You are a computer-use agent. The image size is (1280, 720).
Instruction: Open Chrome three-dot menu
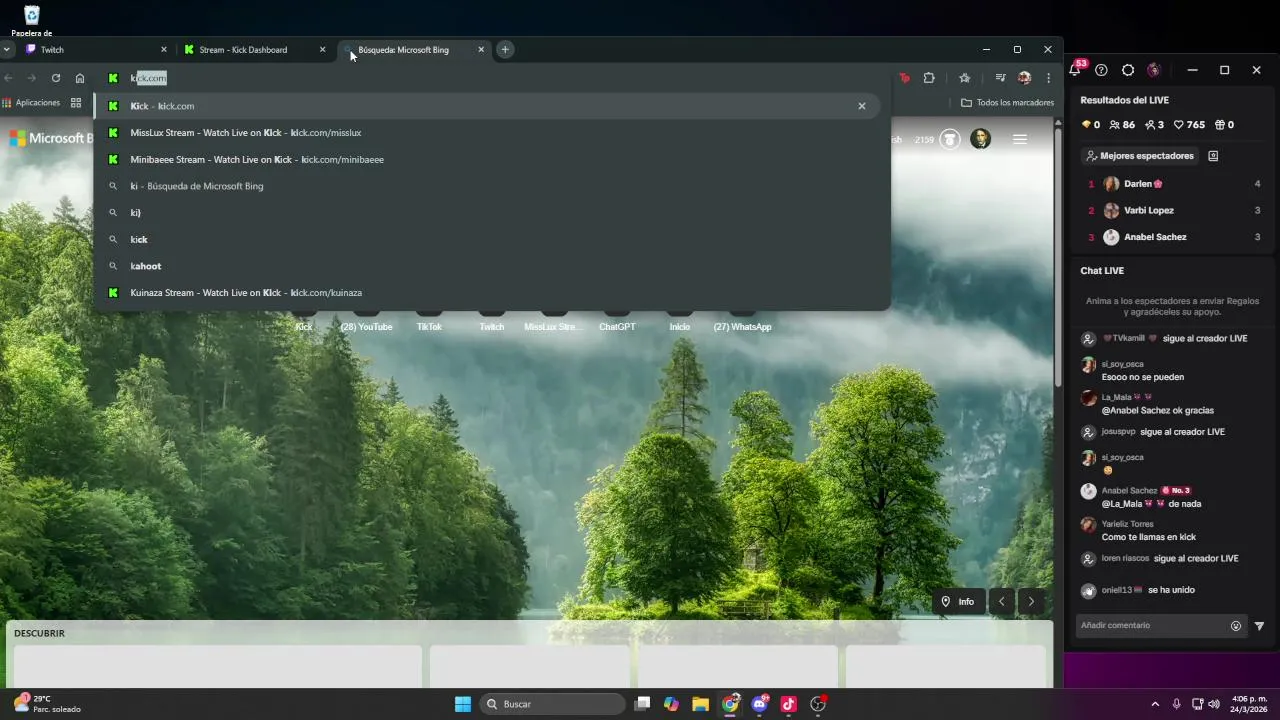(1048, 78)
